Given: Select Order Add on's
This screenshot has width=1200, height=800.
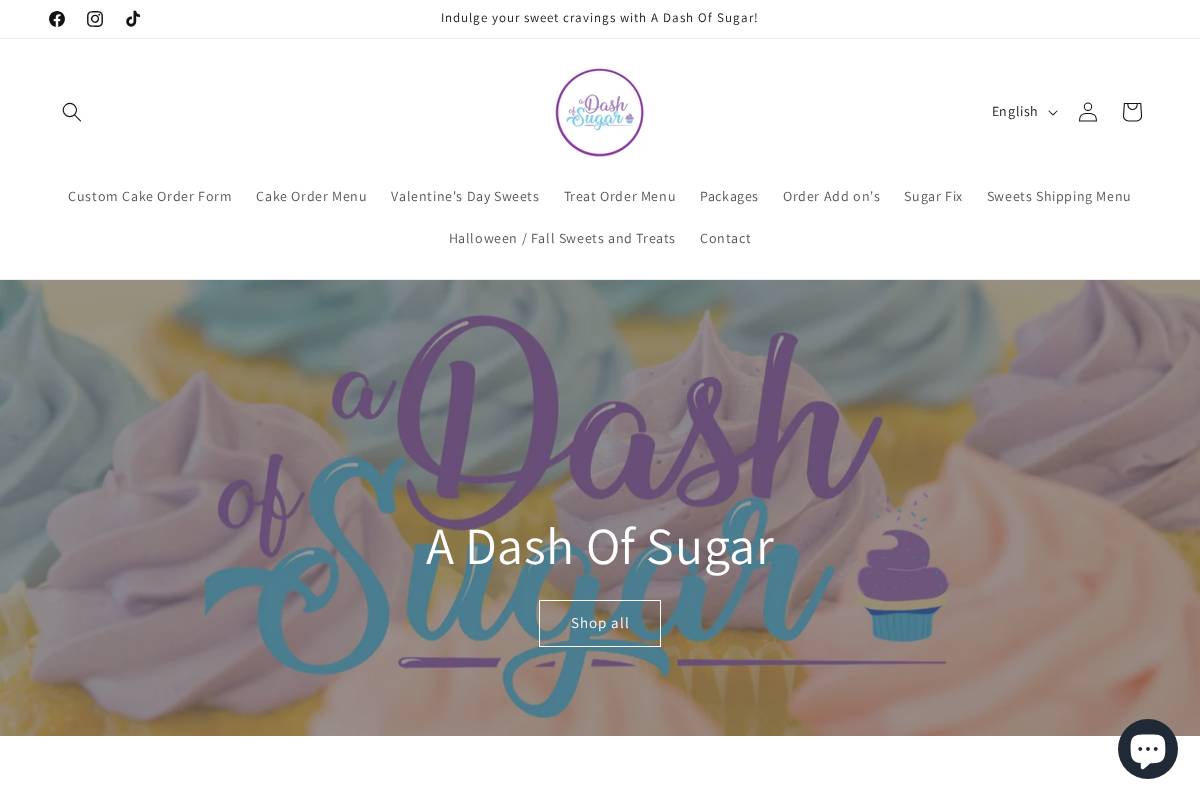Looking at the screenshot, I should click(x=831, y=196).
